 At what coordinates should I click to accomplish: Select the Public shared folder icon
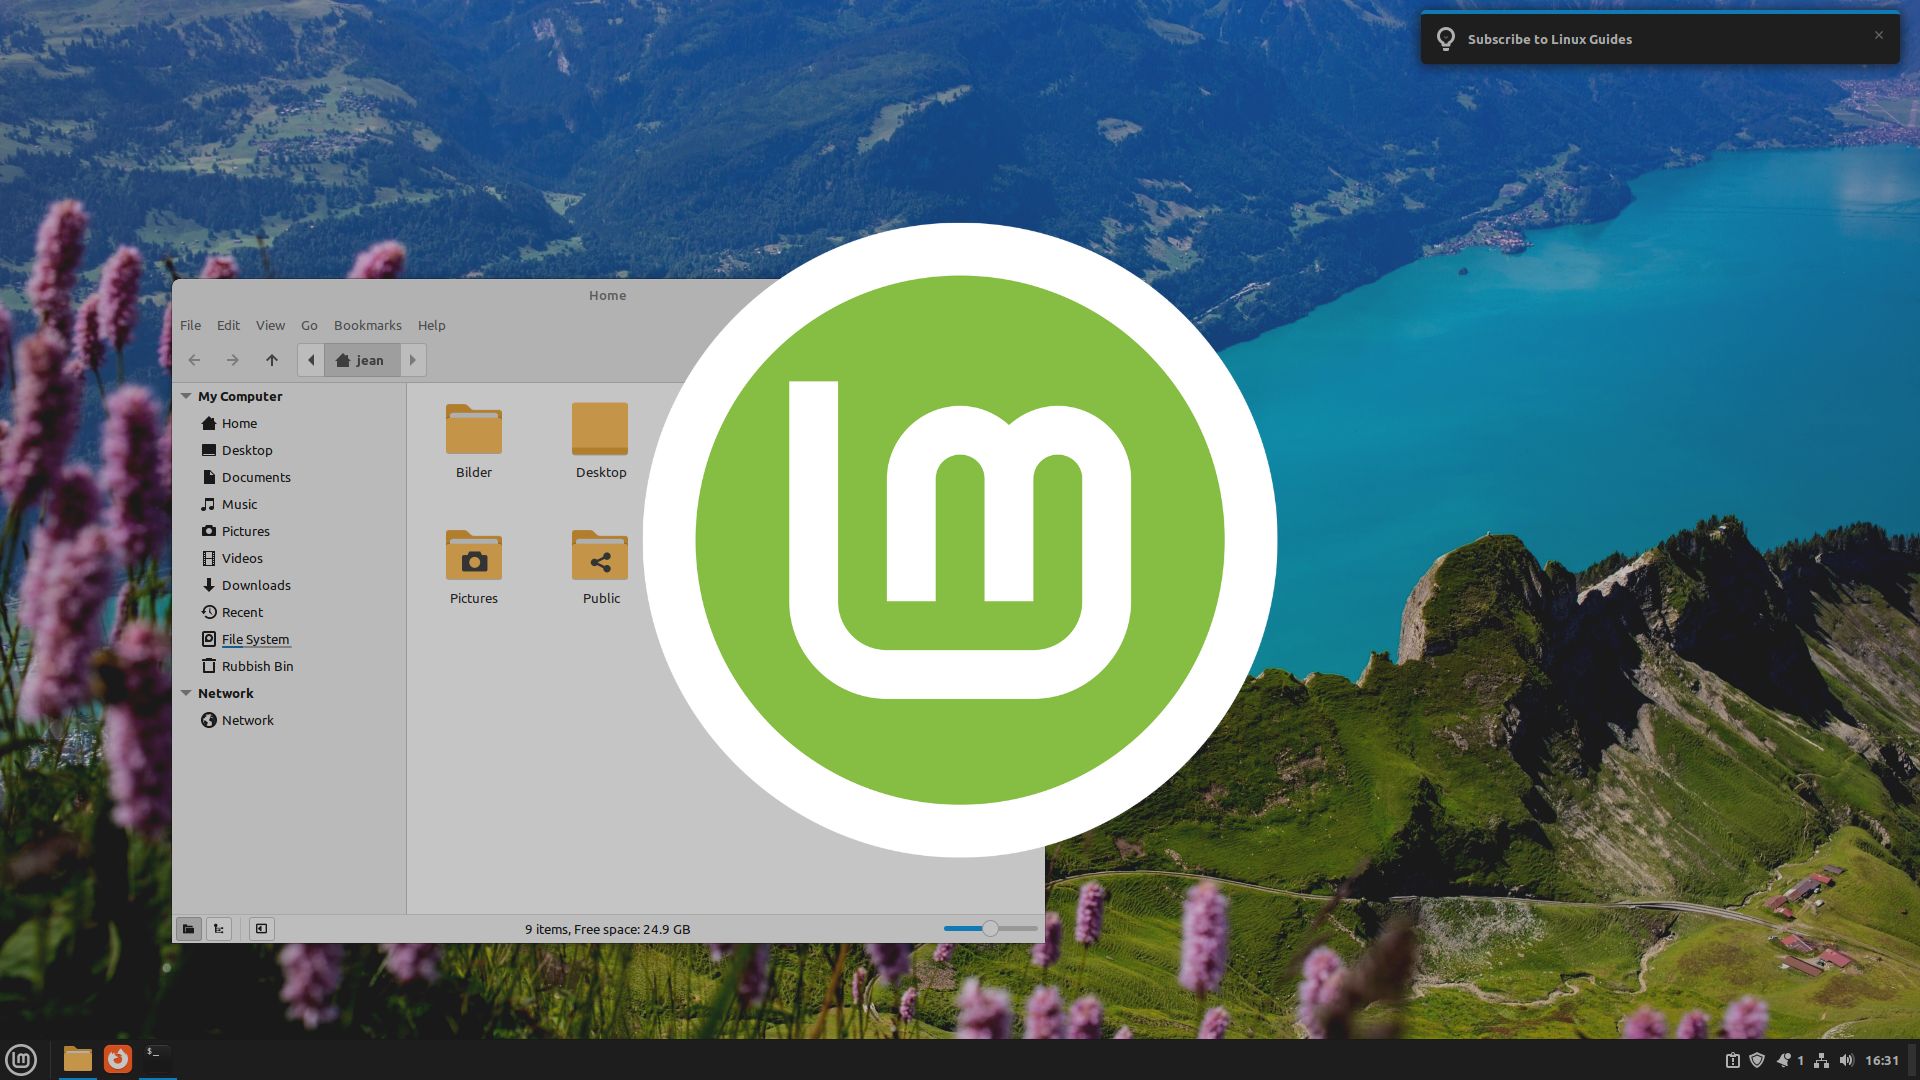(600, 556)
